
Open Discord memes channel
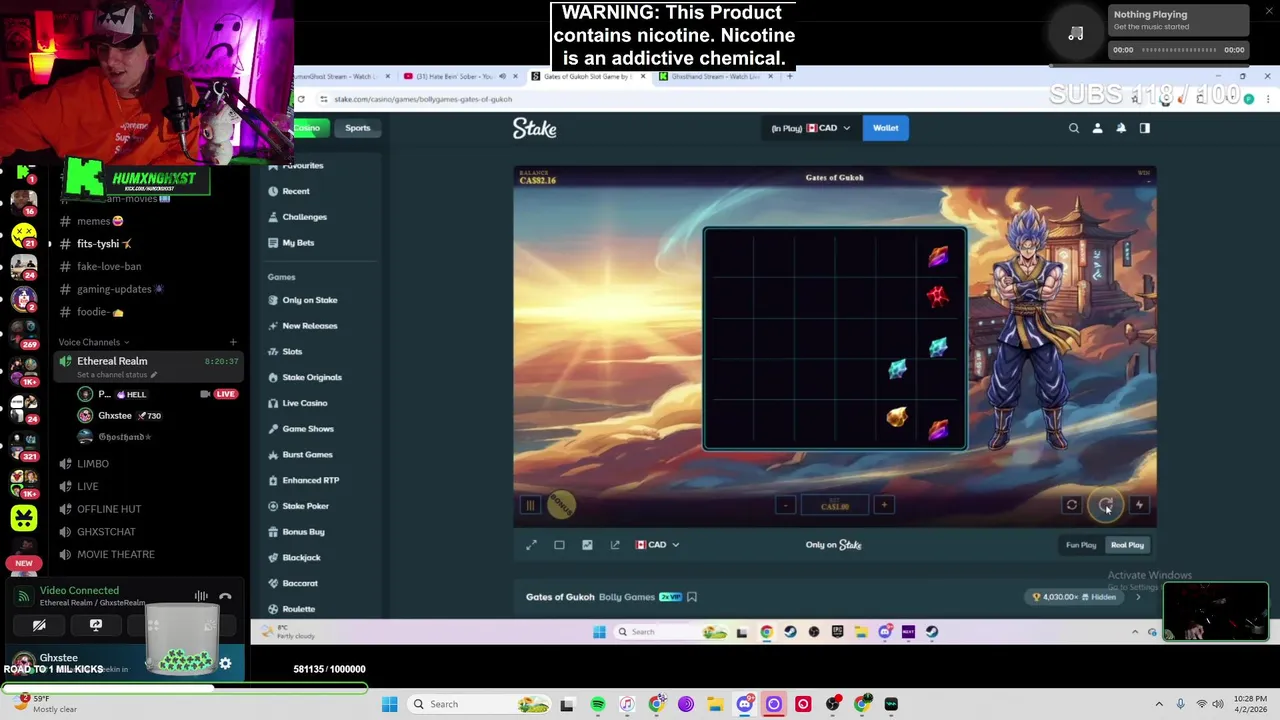[x=100, y=221]
